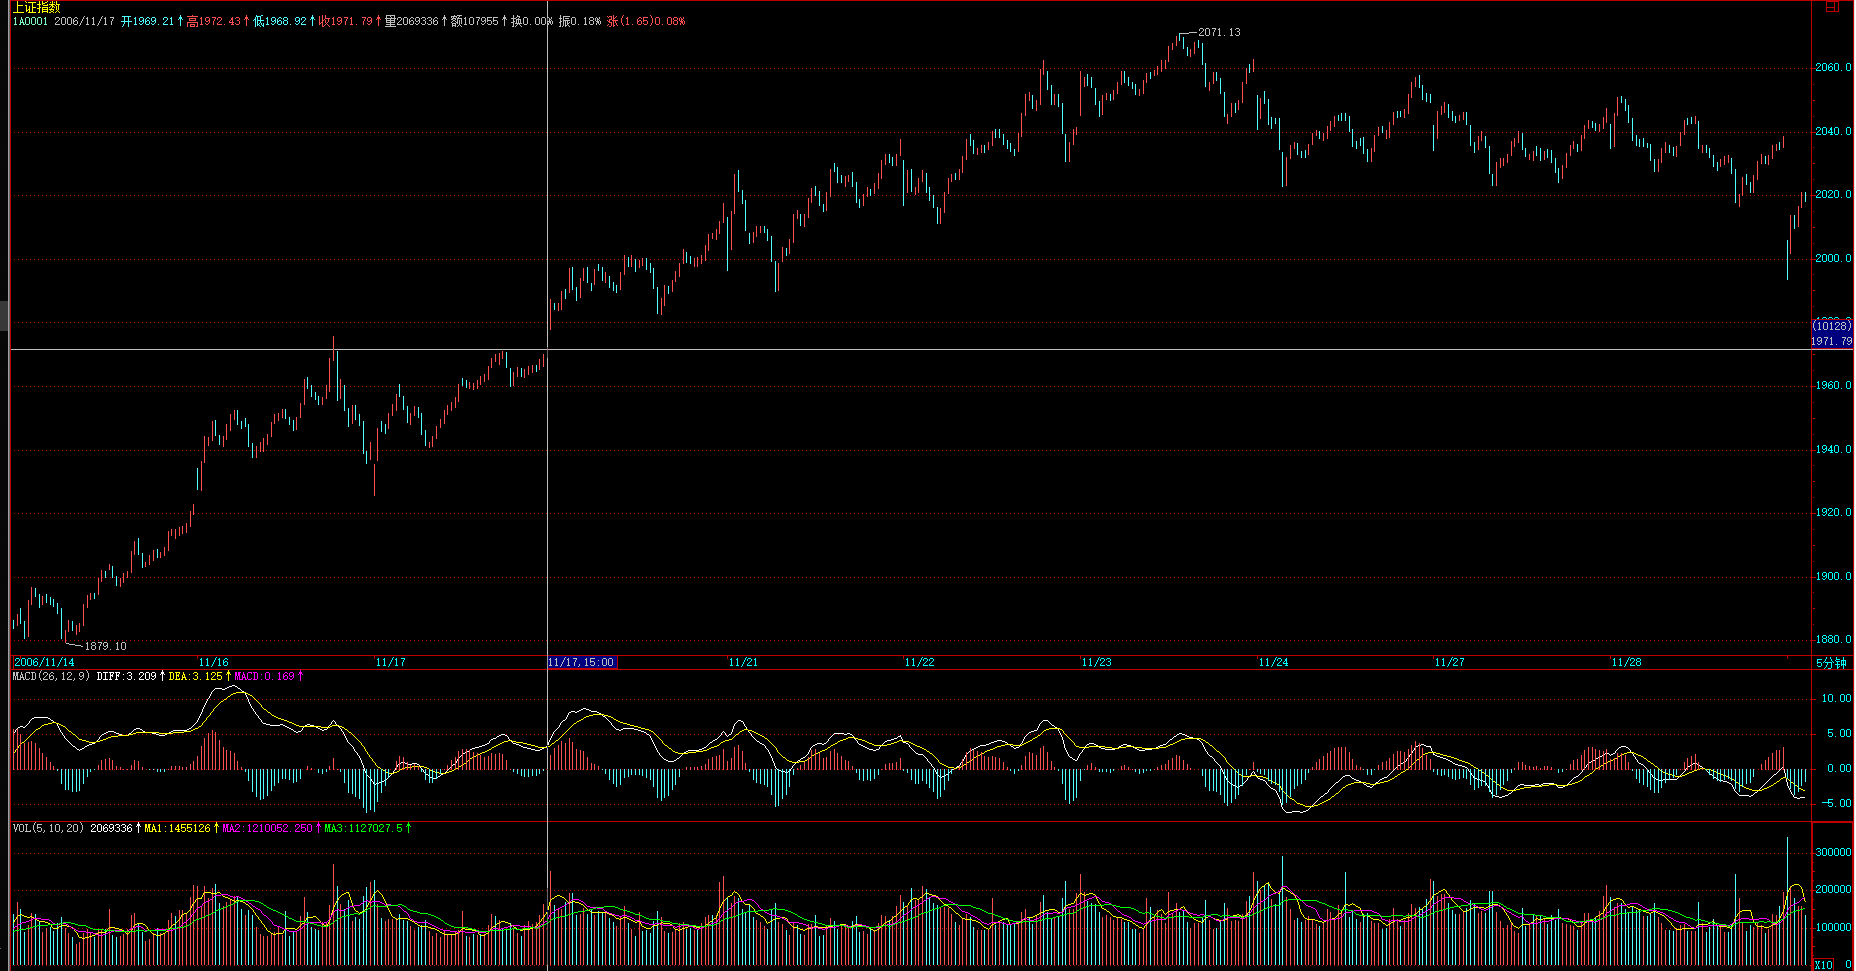Click the 2060.0 price axis label

1833,68
